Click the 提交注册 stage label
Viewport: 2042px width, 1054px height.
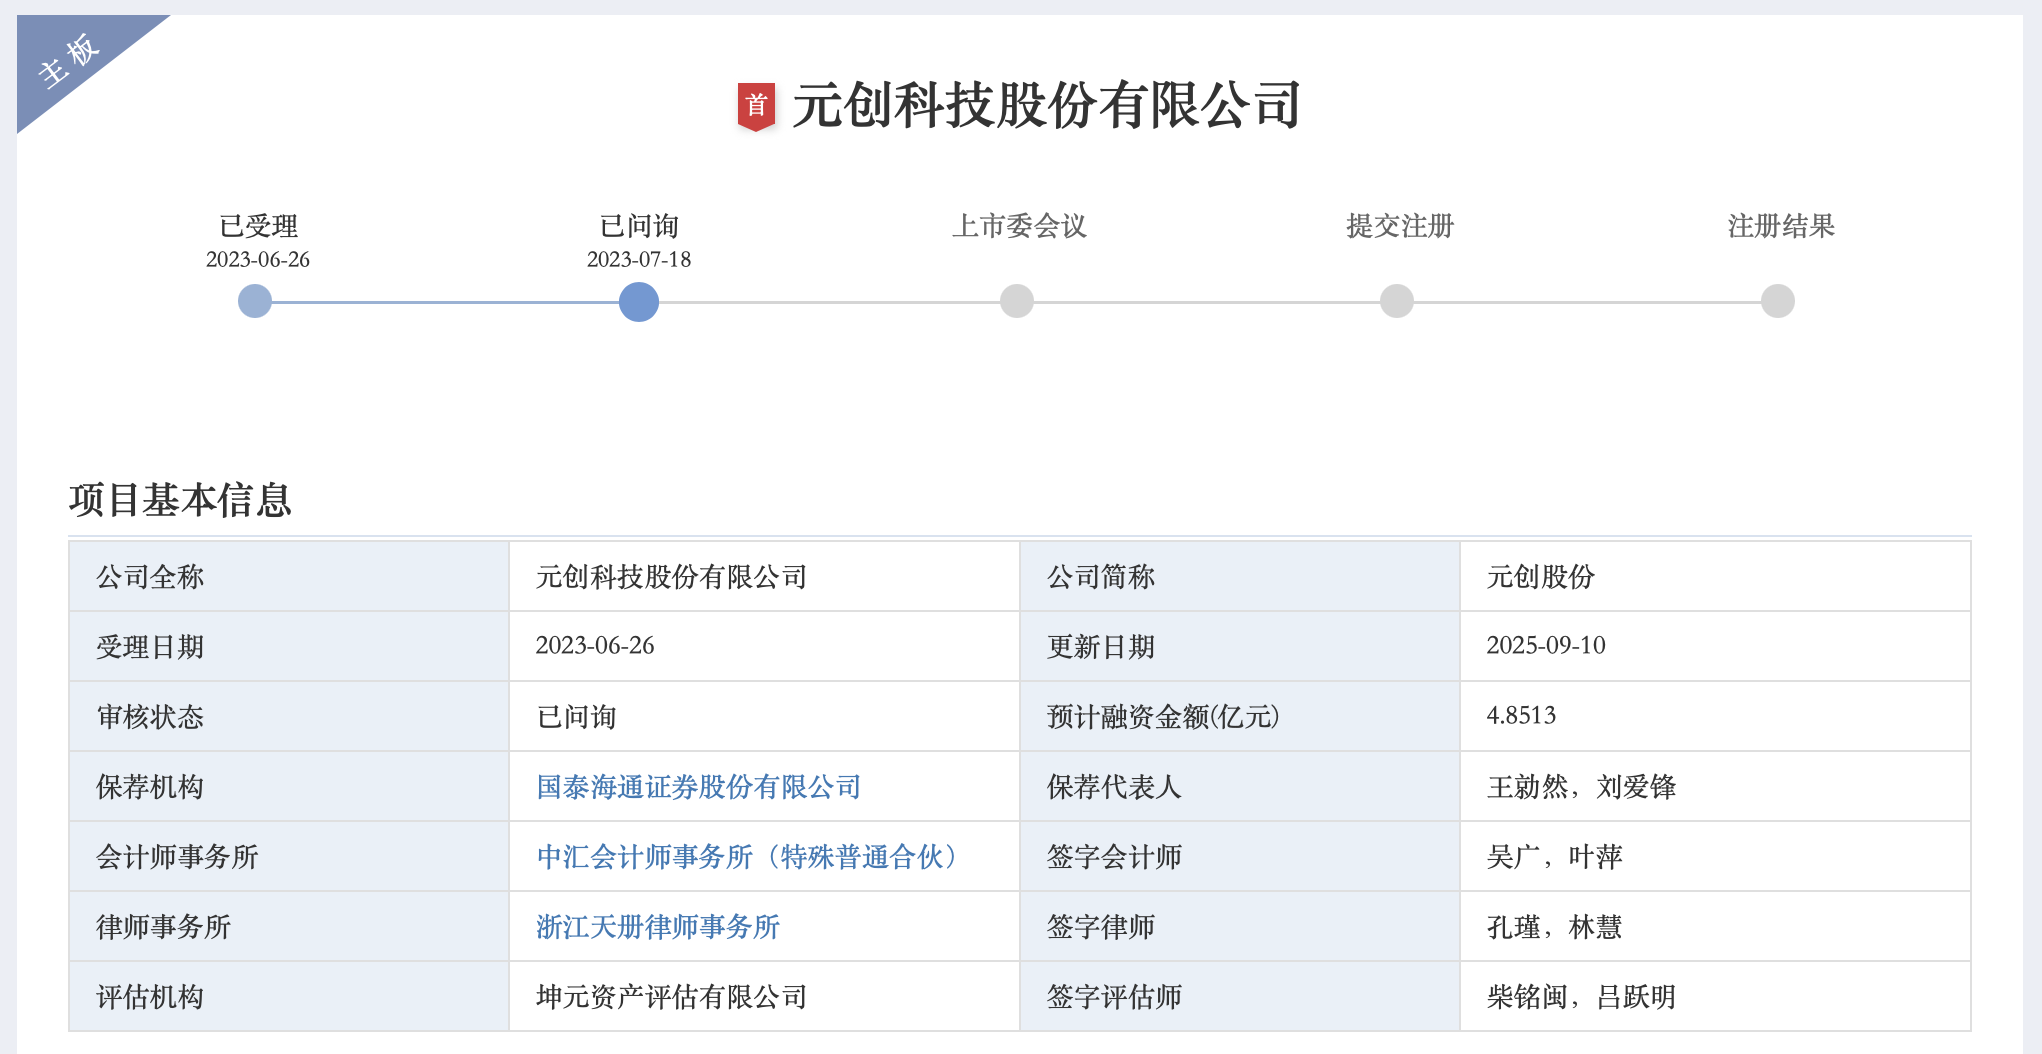pos(1400,226)
